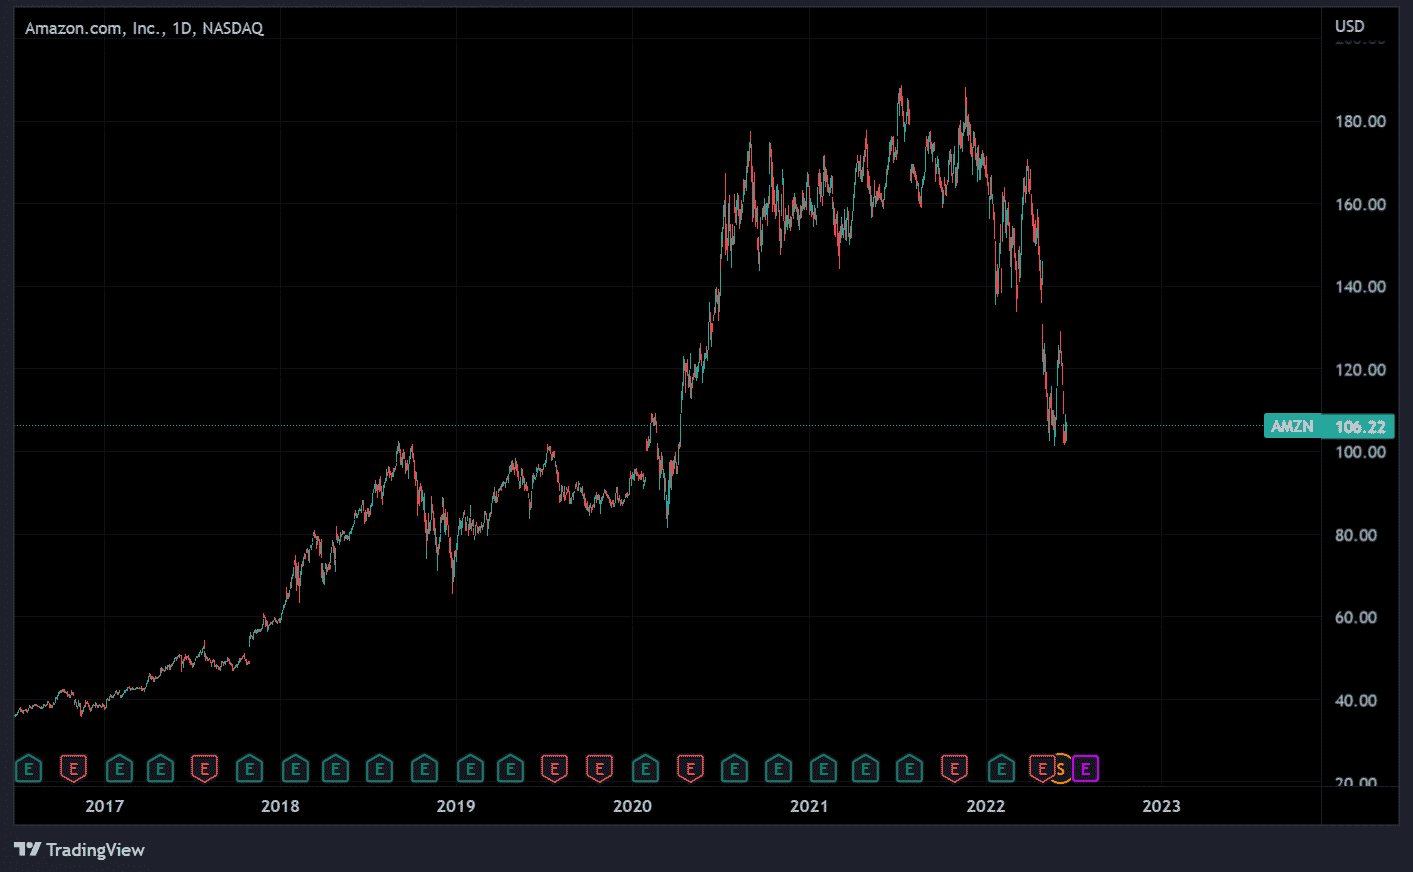Click the 140.00 price axis label
This screenshot has width=1413, height=872.
coord(1360,286)
